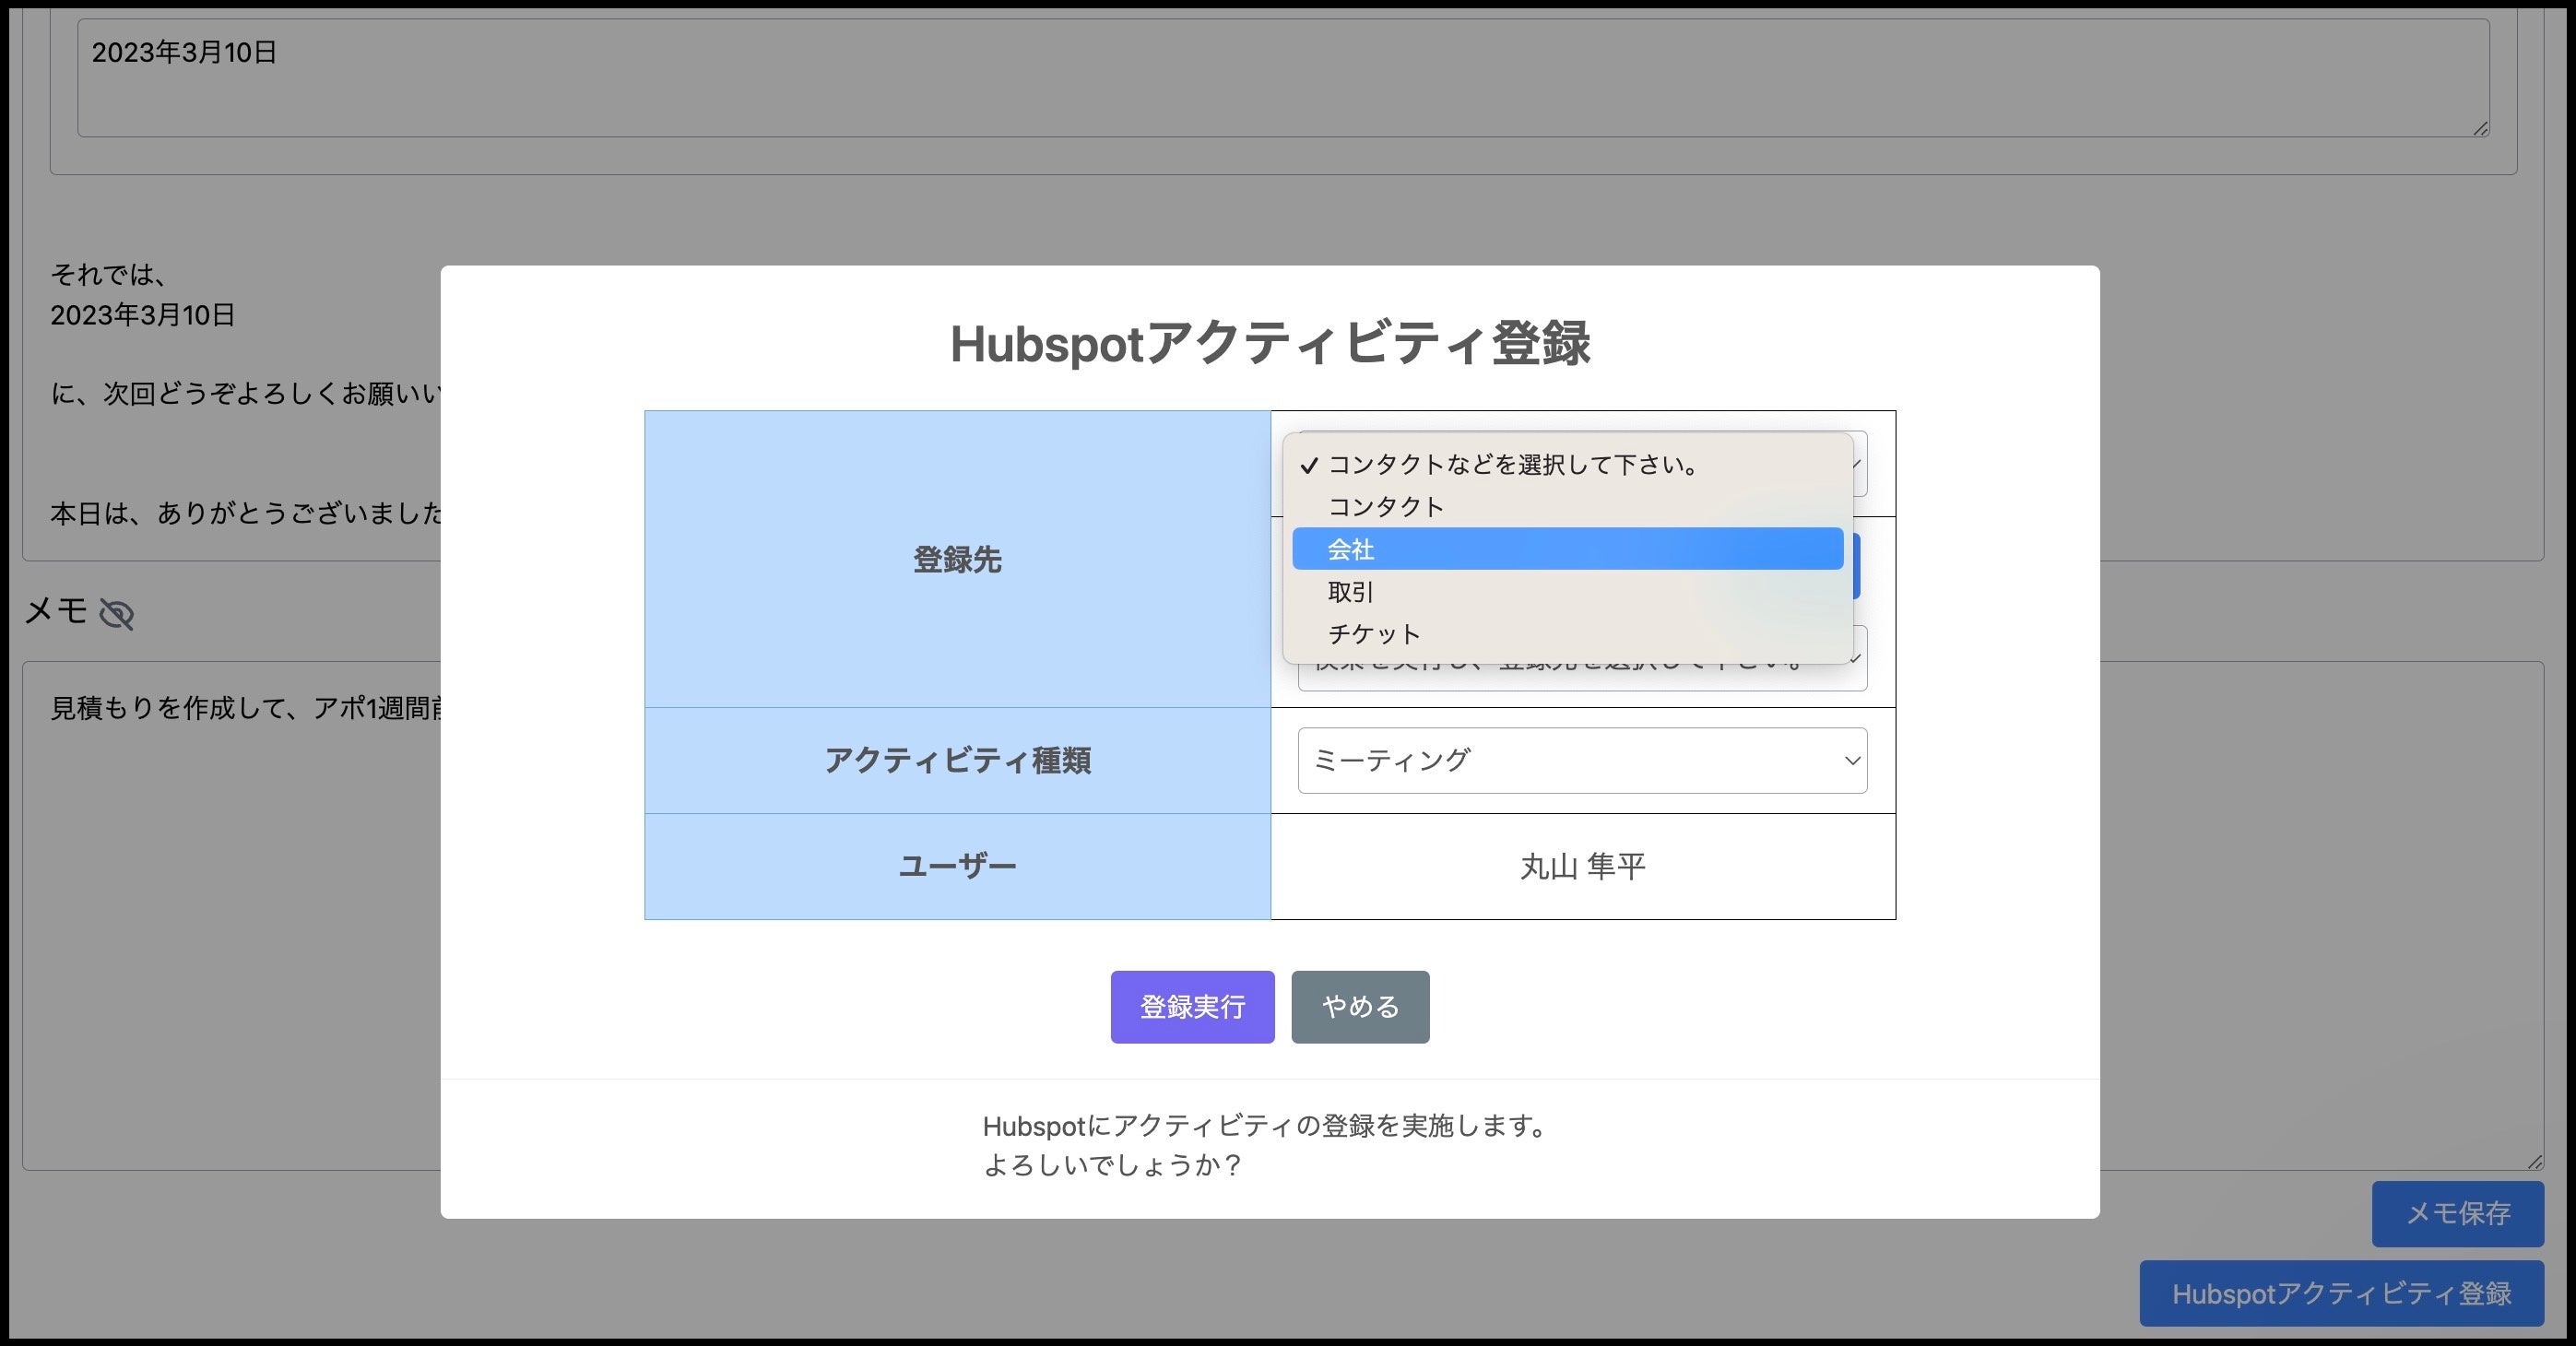Toggle the メモ visibility eye-slash icon

(117, 614)
